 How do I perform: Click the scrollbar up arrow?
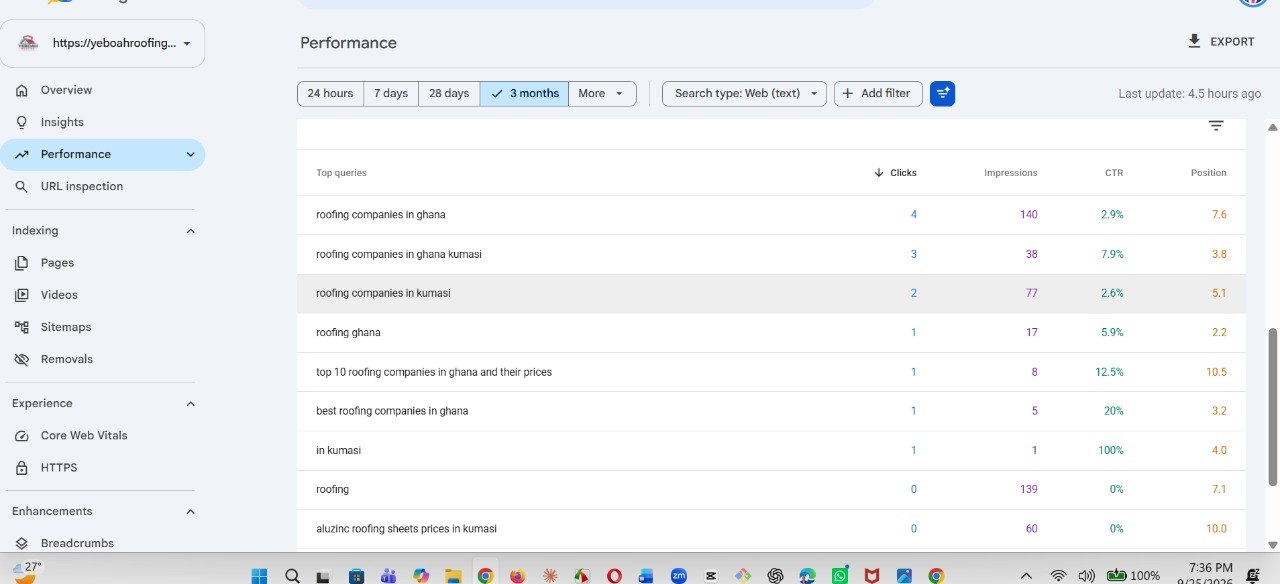(x=1272, y=127)
